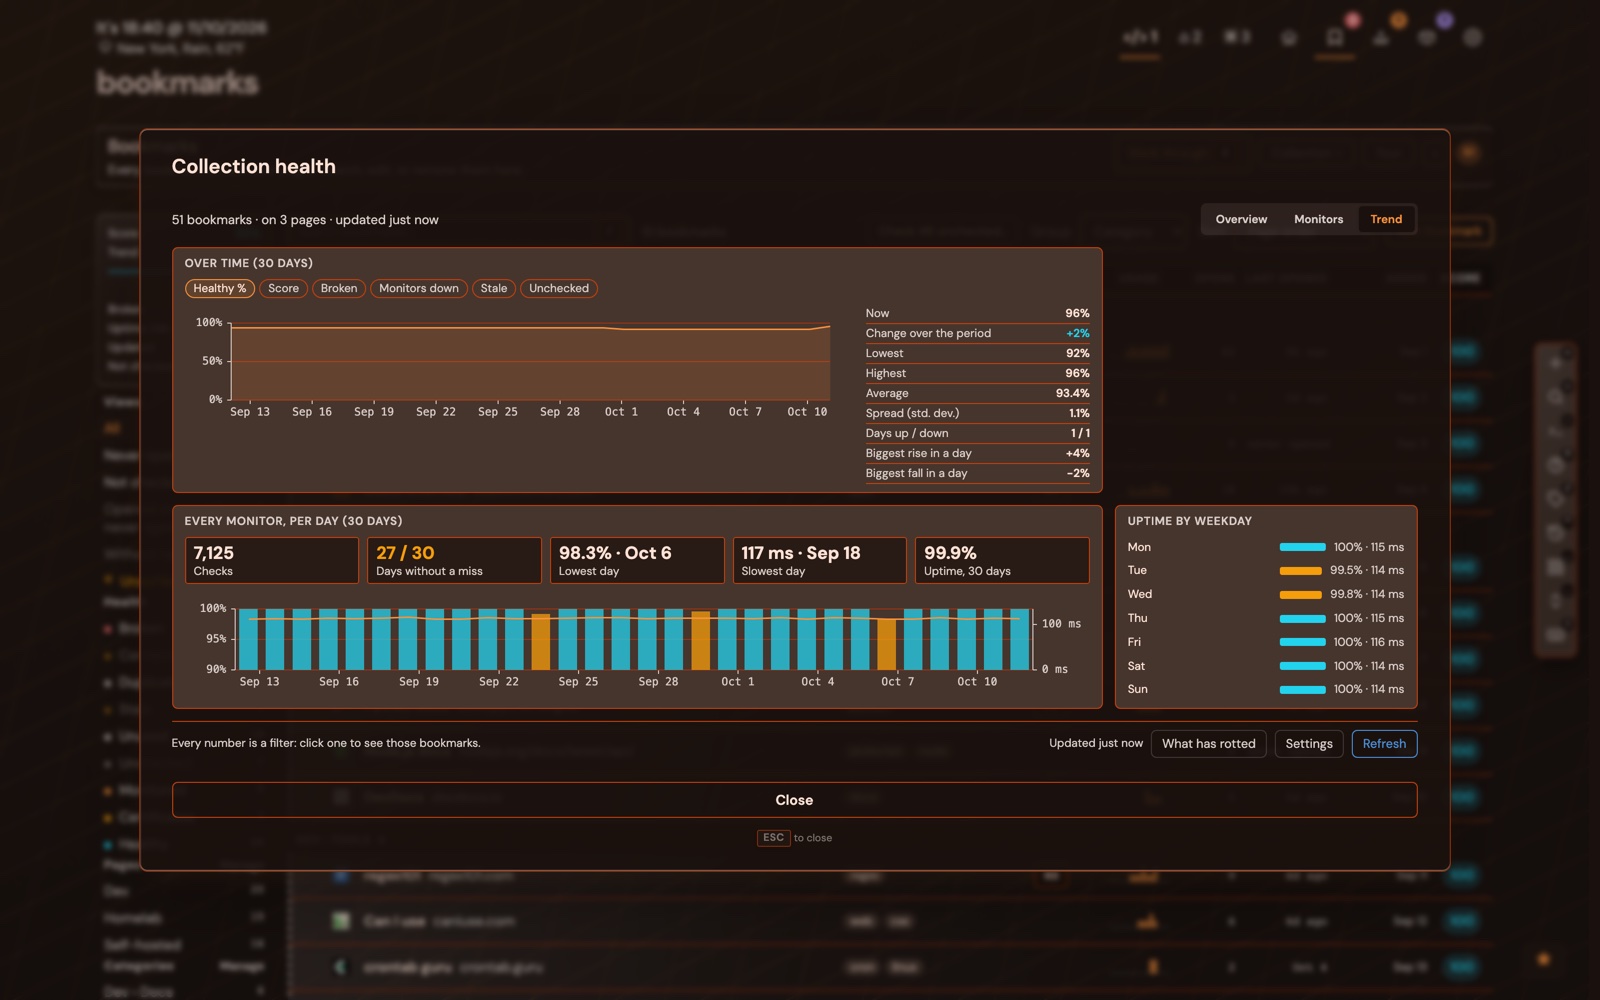
Task: Click the Biggest rise in a day +4% value
Action: 1078,453
